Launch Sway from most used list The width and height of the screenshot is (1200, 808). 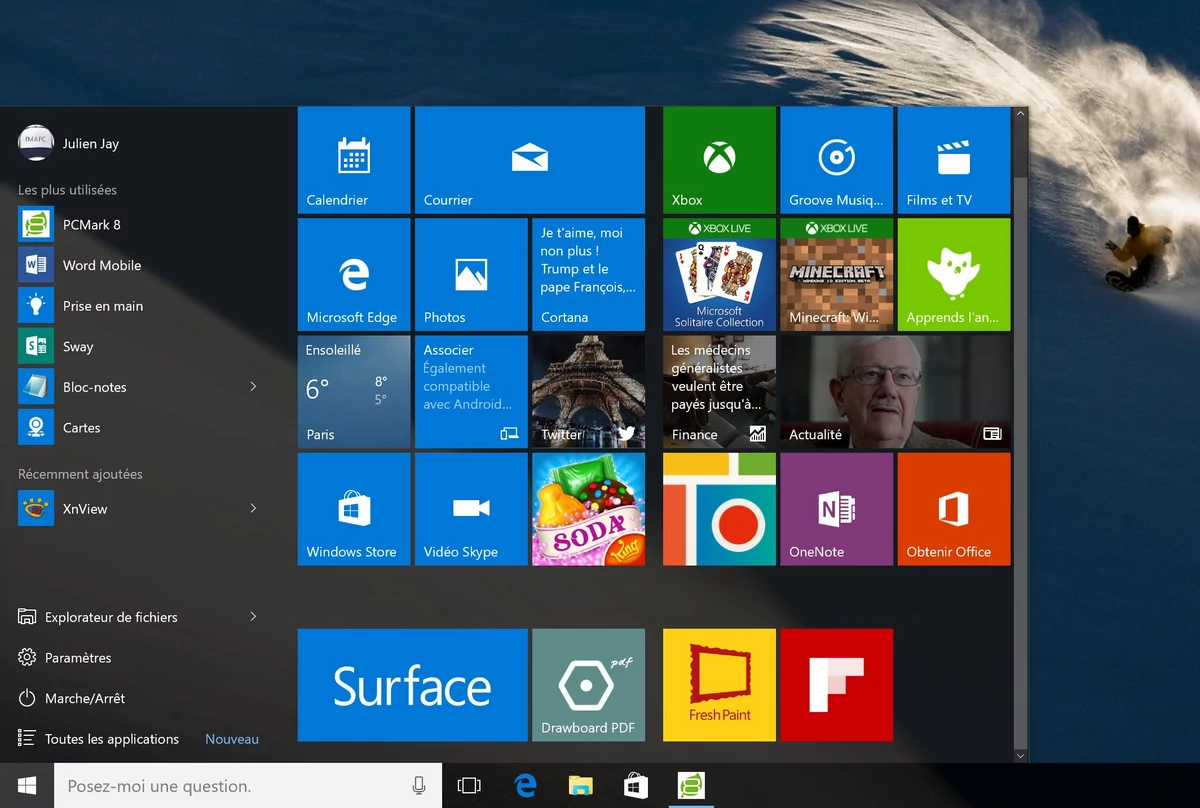coord(140,346)
